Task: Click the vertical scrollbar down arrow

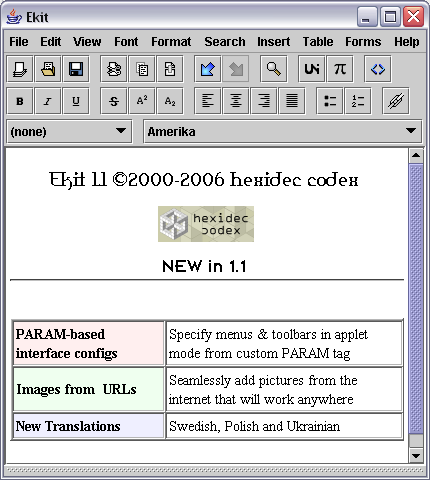Action: pos(416,455)
